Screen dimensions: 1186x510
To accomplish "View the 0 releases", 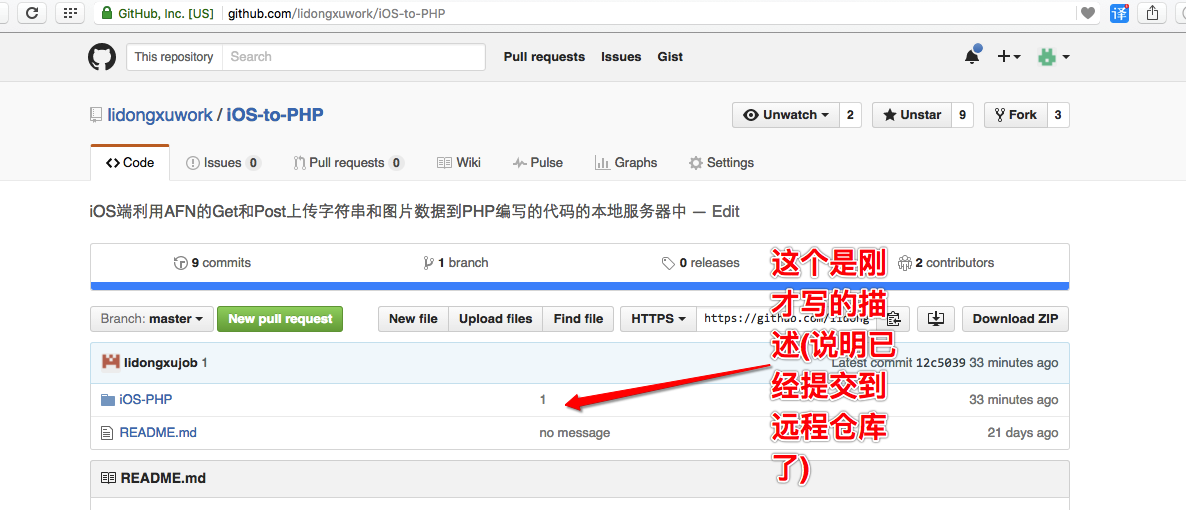I will tap(700, 263).
